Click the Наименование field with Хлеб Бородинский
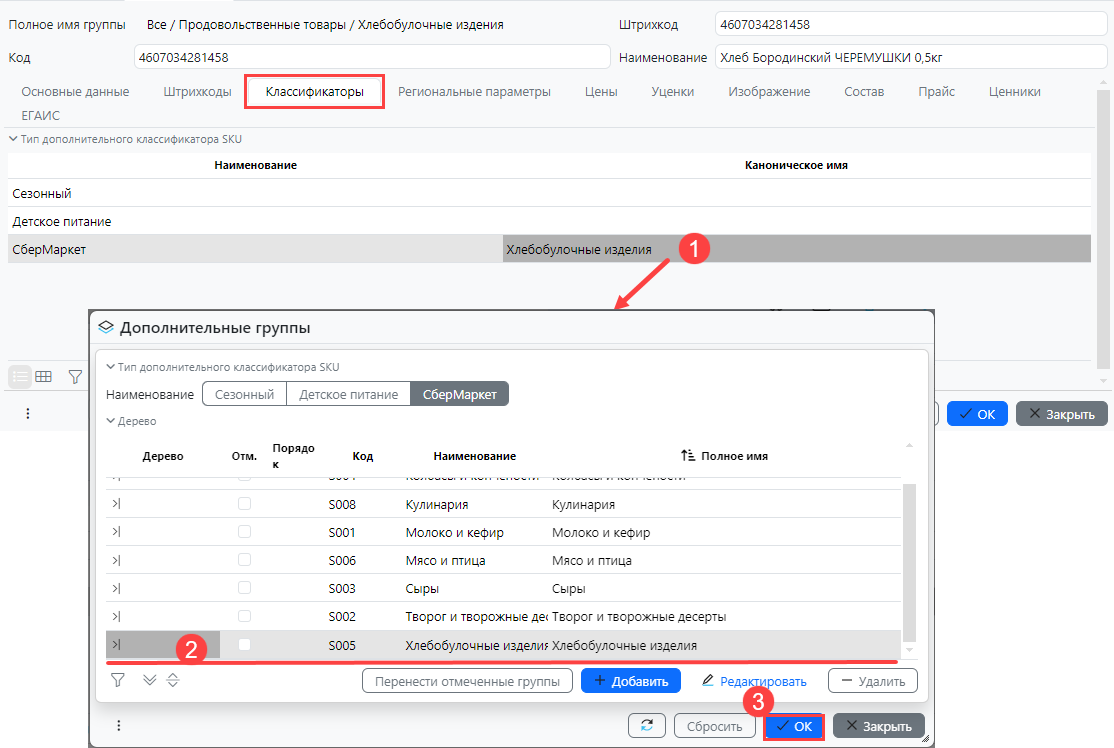 [x=909, y=58]
